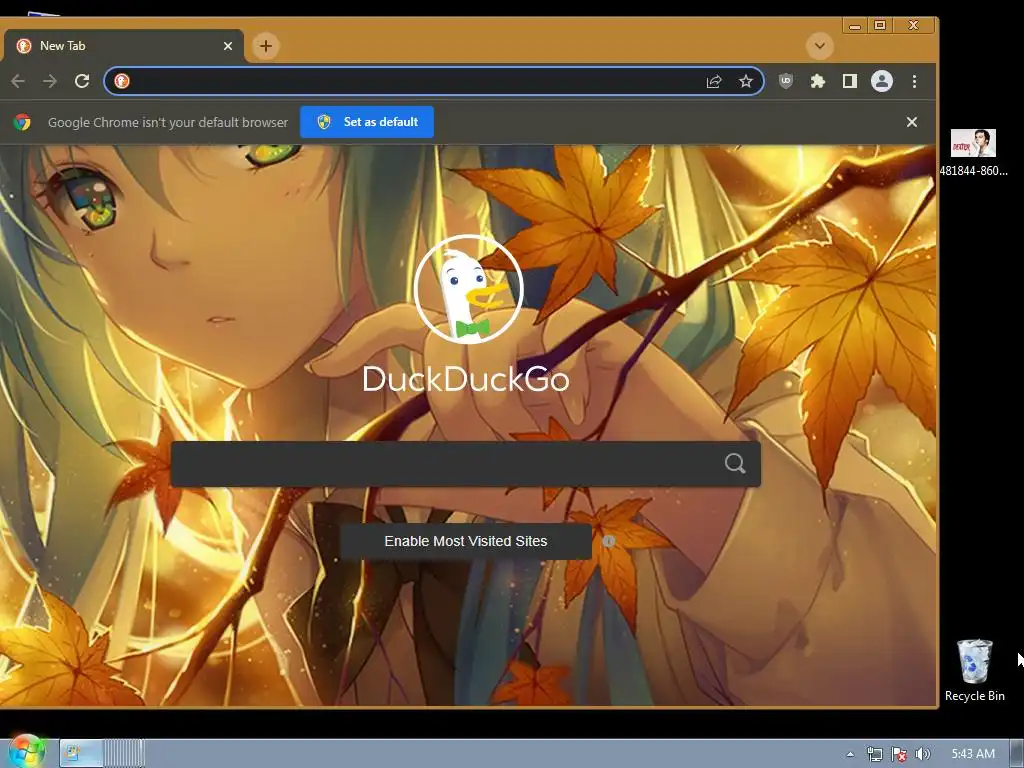Image resolution: width=1024 pixels, height=768 pixels.
Task: Click the DuckDuckGo wordmark text
Action: click(466, 379)
